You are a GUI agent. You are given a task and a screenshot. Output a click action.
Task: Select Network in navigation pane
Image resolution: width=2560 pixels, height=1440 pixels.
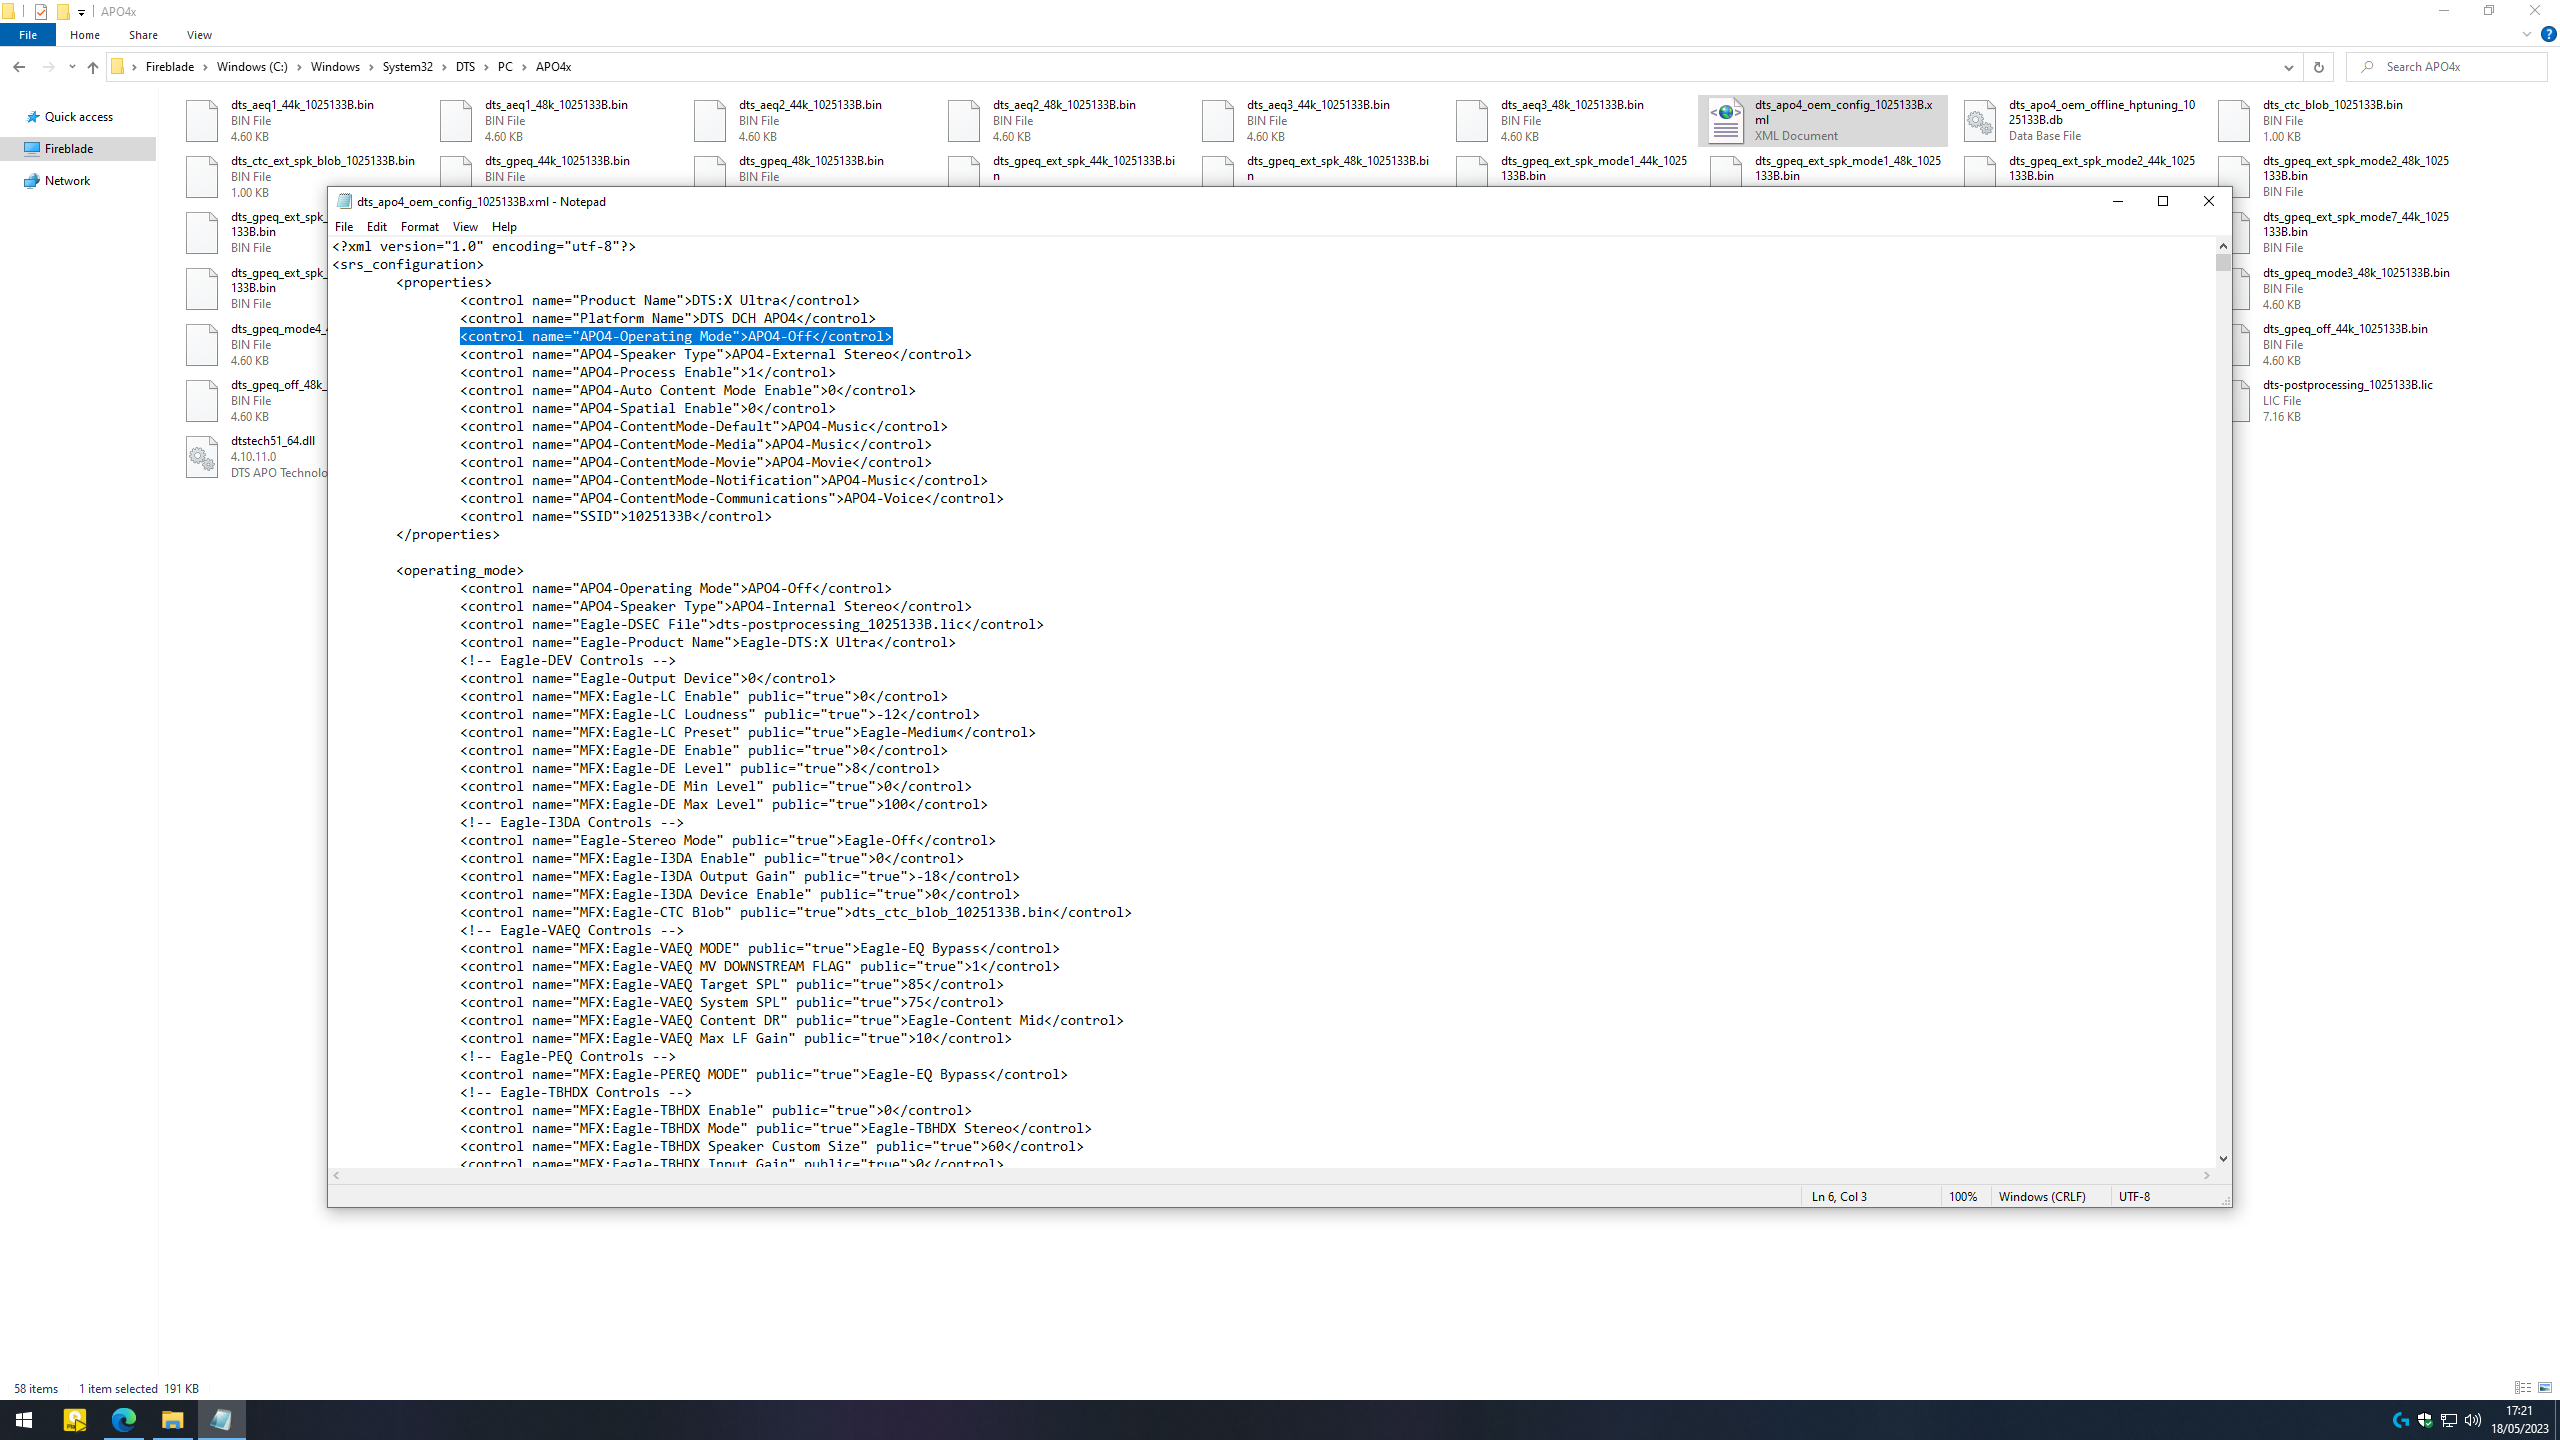click(67, 181)
